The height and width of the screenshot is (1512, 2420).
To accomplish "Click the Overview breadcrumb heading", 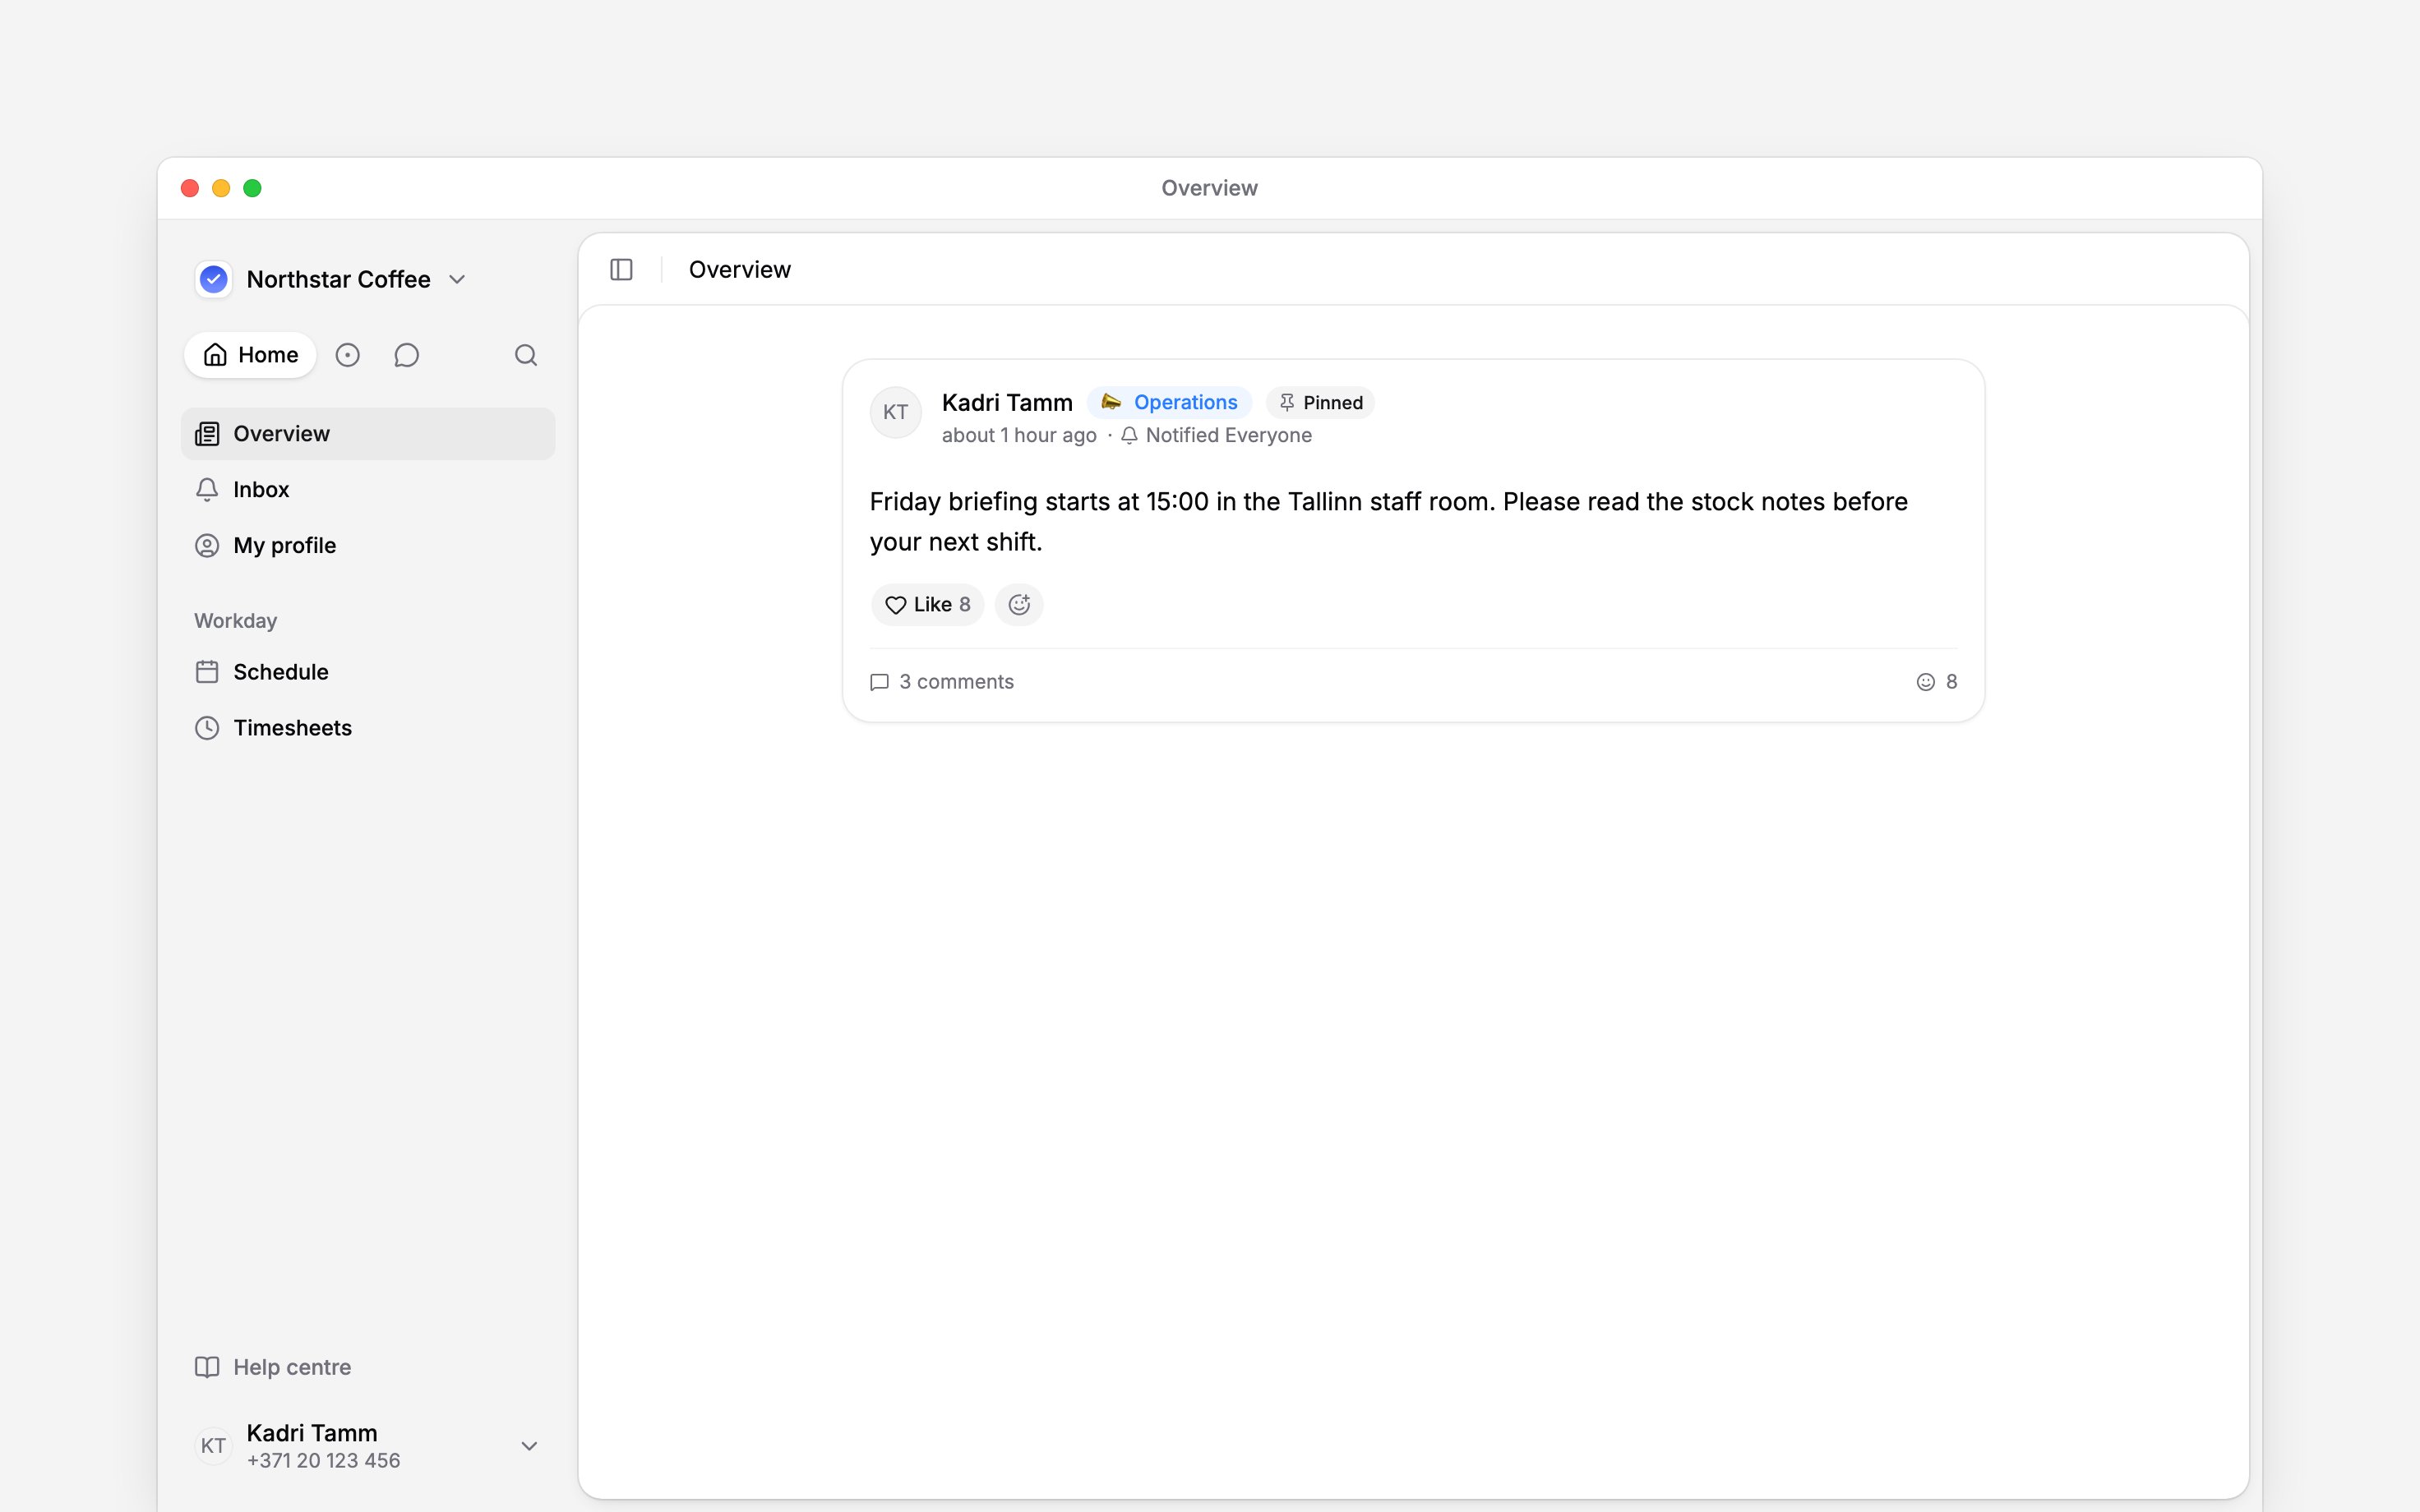I will [x=739, y=269].
